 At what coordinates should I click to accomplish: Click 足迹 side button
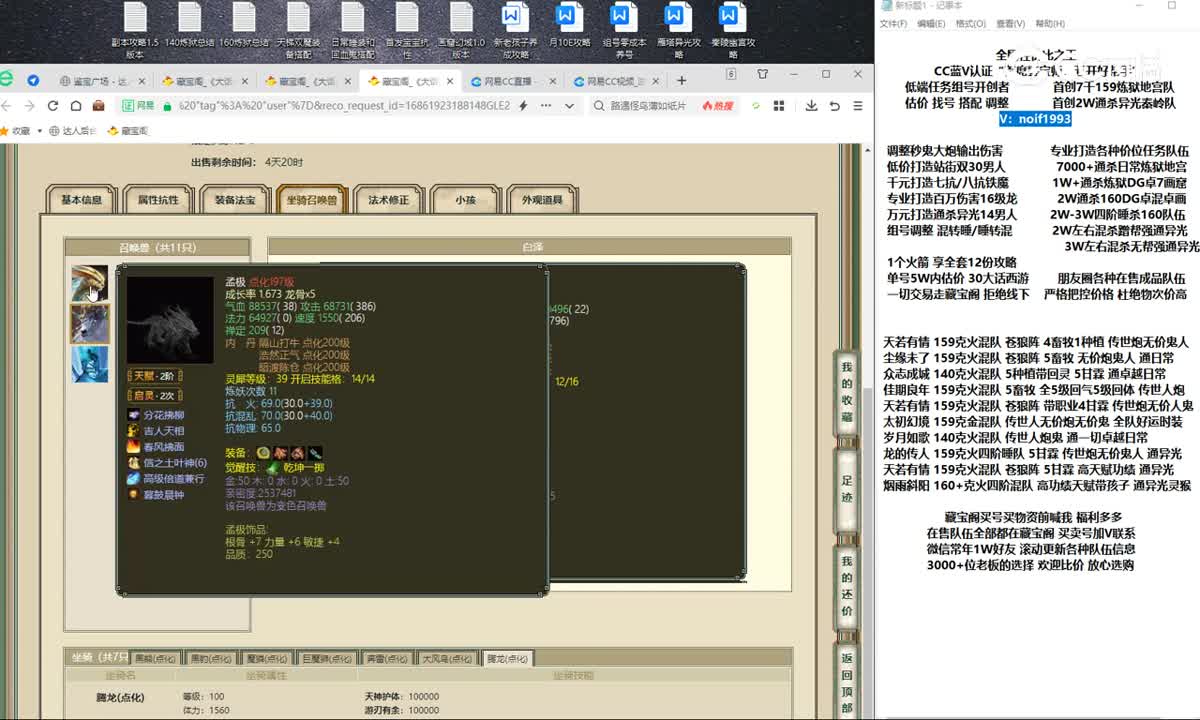pos(846,488)
